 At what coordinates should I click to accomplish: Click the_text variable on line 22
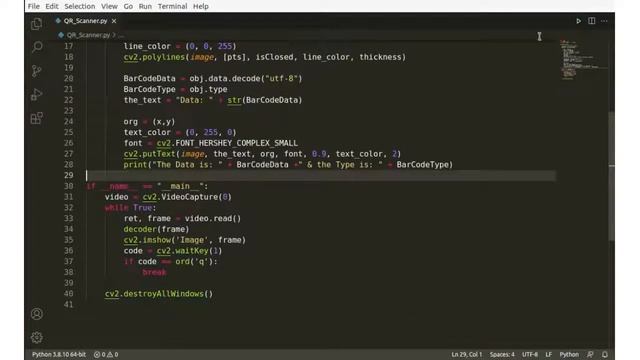(142, 100)
